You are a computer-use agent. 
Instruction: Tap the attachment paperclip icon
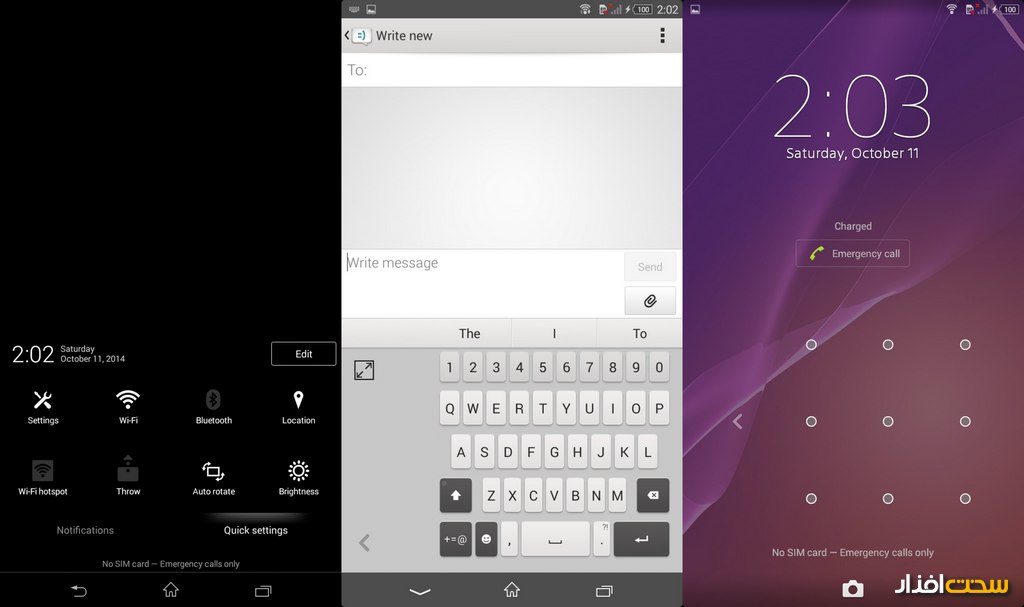(x=650, y=300)
